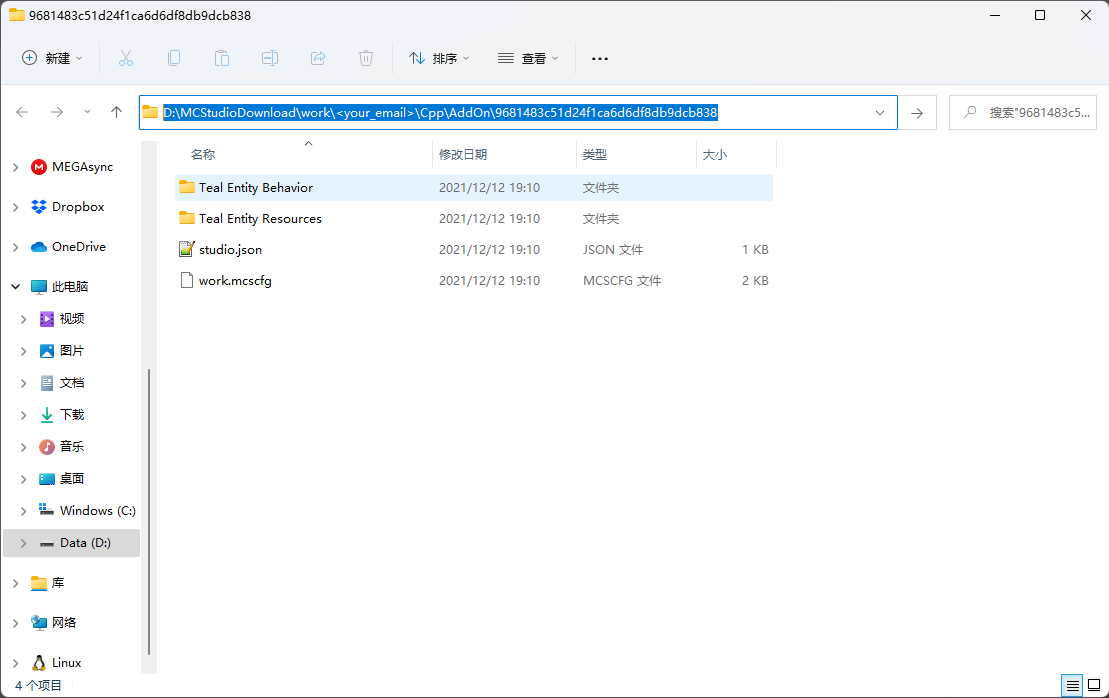Click the Teal Entity Behavior folder icon
This screenshot has height=698, width=1109.
[x=187, y=187]
